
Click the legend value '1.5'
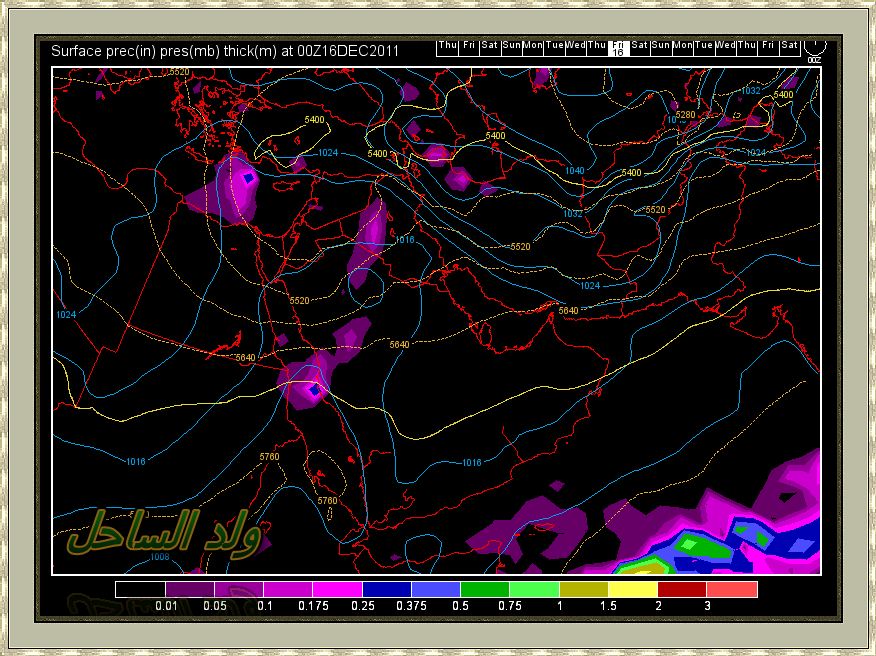tap(608, 606)
